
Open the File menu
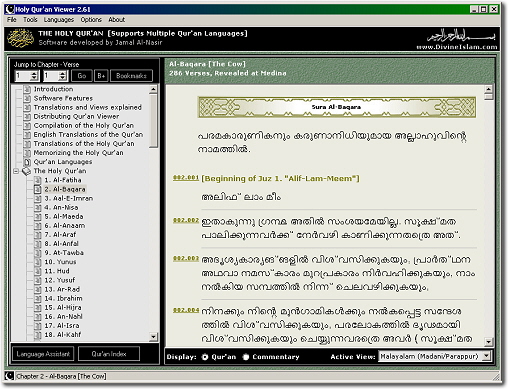(12, 20)
